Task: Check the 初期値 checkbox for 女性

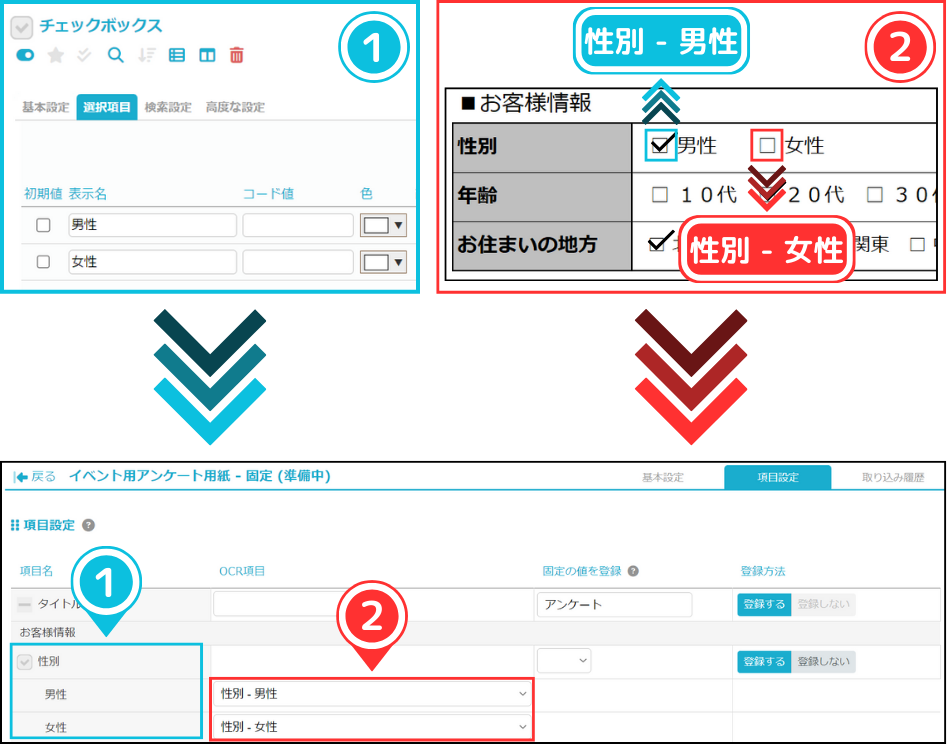Action: 43,262
